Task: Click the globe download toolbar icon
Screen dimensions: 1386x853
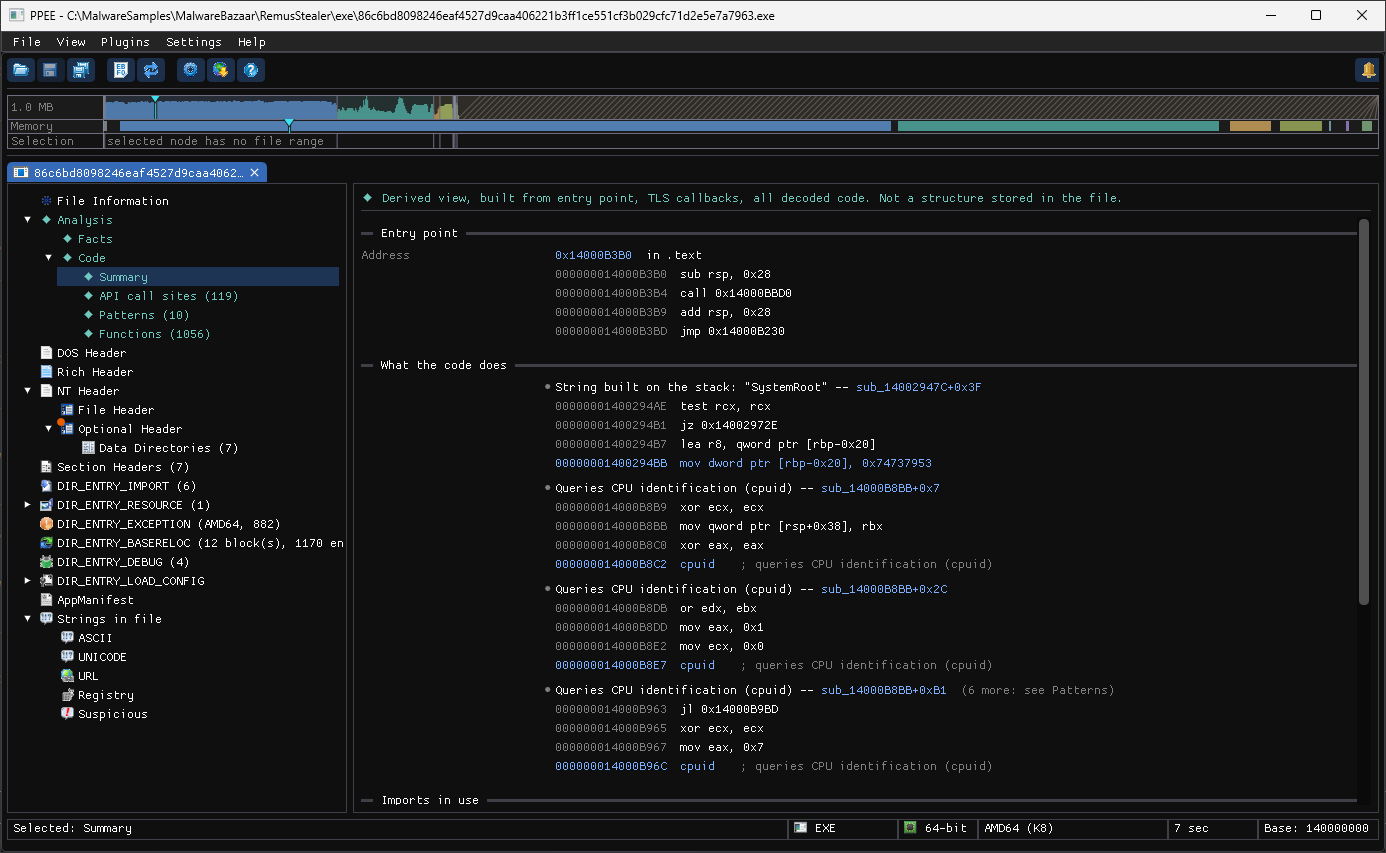Action: point(220,70)
